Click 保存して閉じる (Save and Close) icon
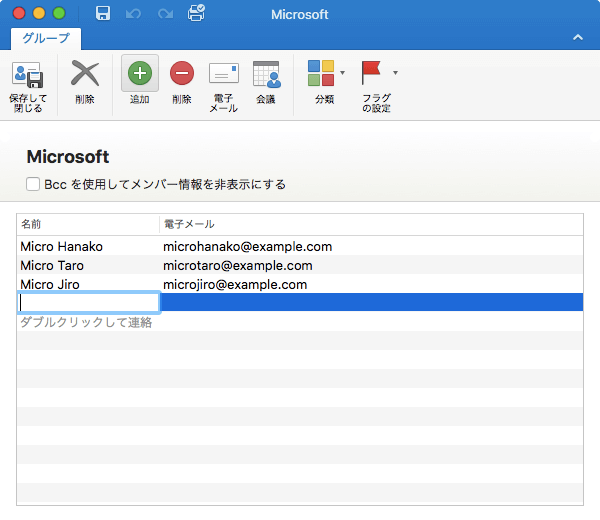600x520 pixels. [28, 75]
